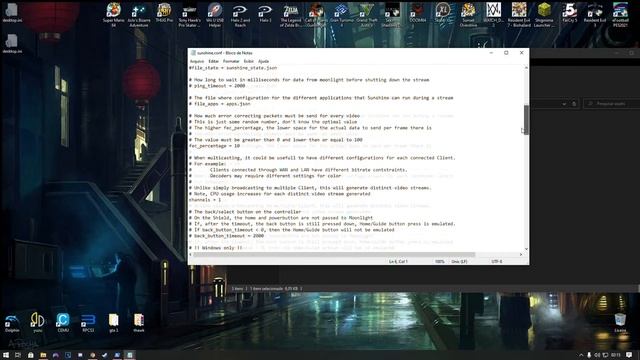This screenshot has width=640, height=360.
Task: Open the notification center icon
Action: 629,355
